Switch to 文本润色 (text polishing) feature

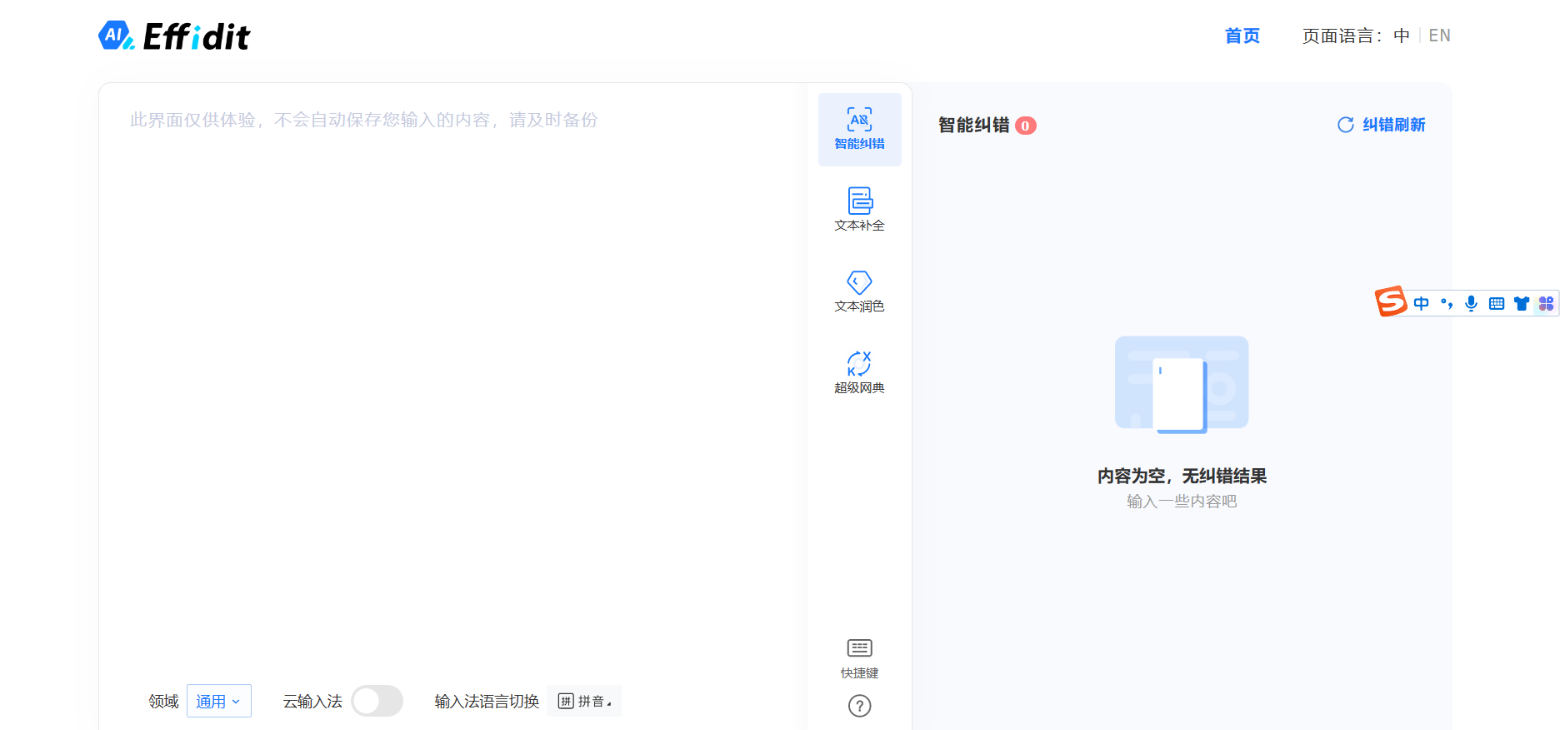[x=860, y=291]
